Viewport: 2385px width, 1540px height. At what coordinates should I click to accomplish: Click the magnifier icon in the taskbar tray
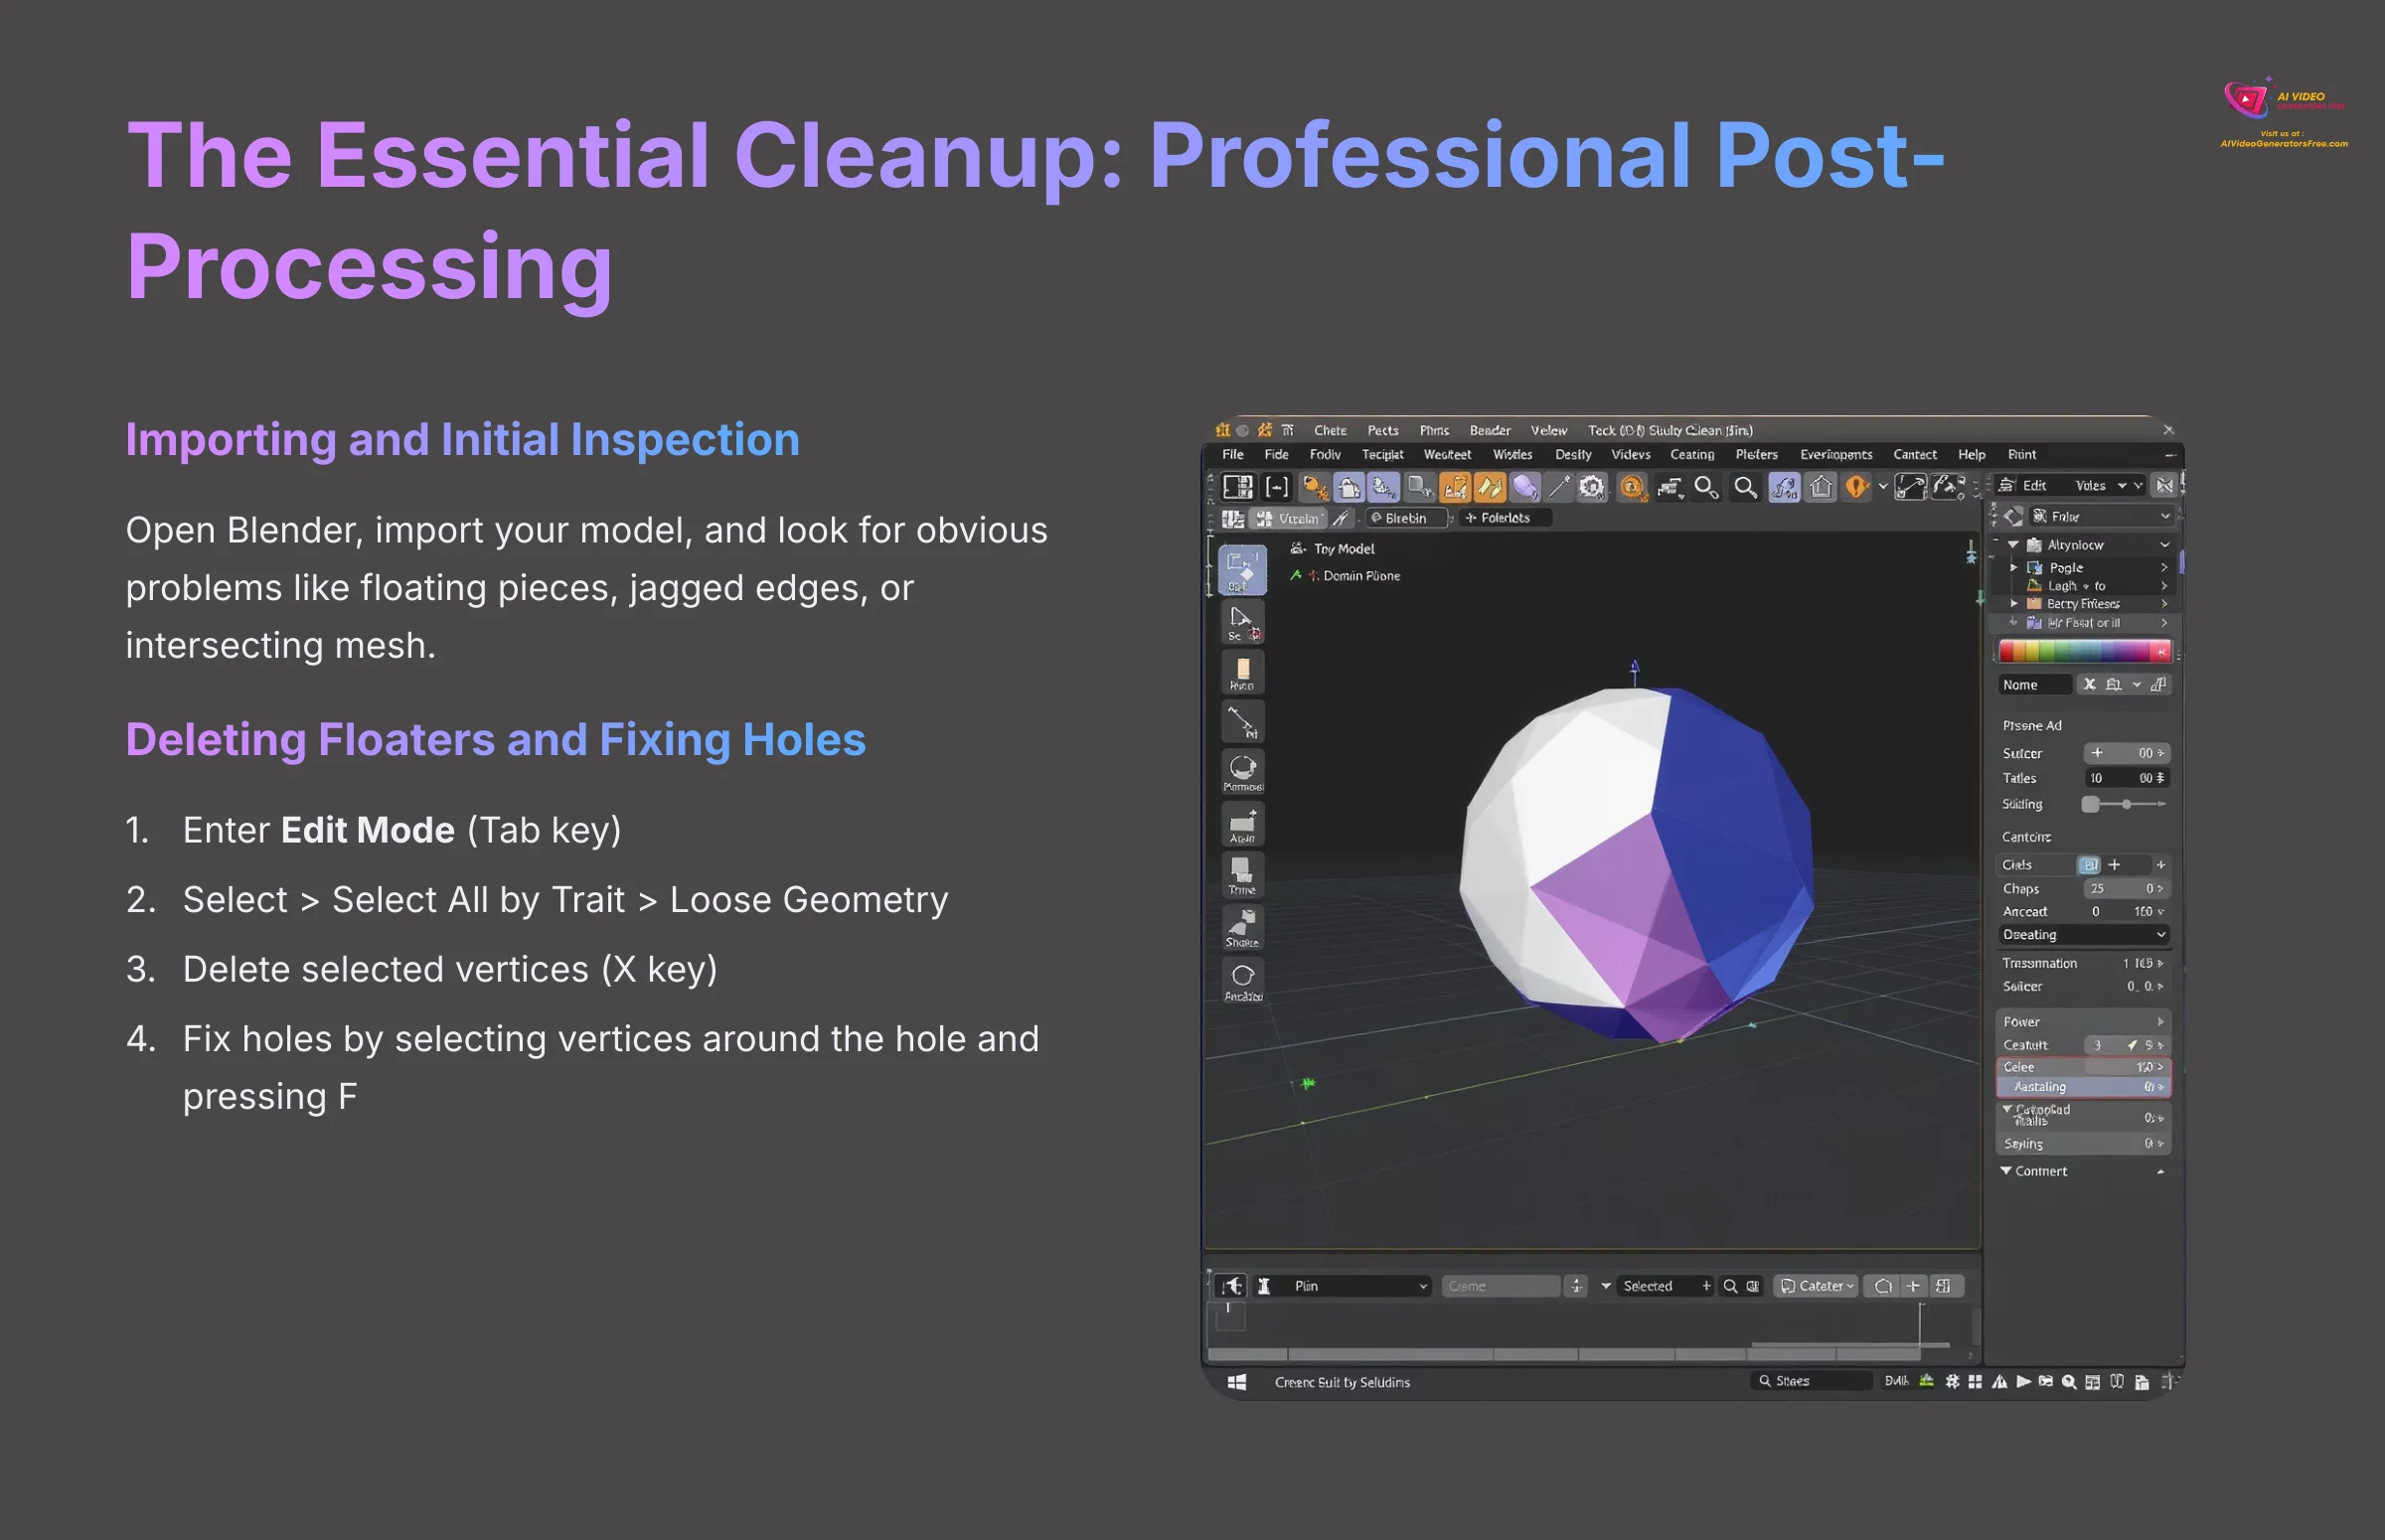[x=2069, y=1381]
